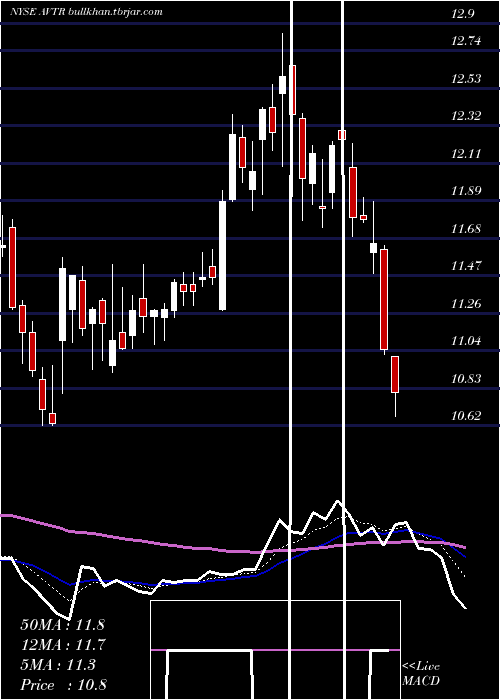This screenshot has width=500, height=700.
Task: Click the 10.83 price axis label
Action: [466, 379]
